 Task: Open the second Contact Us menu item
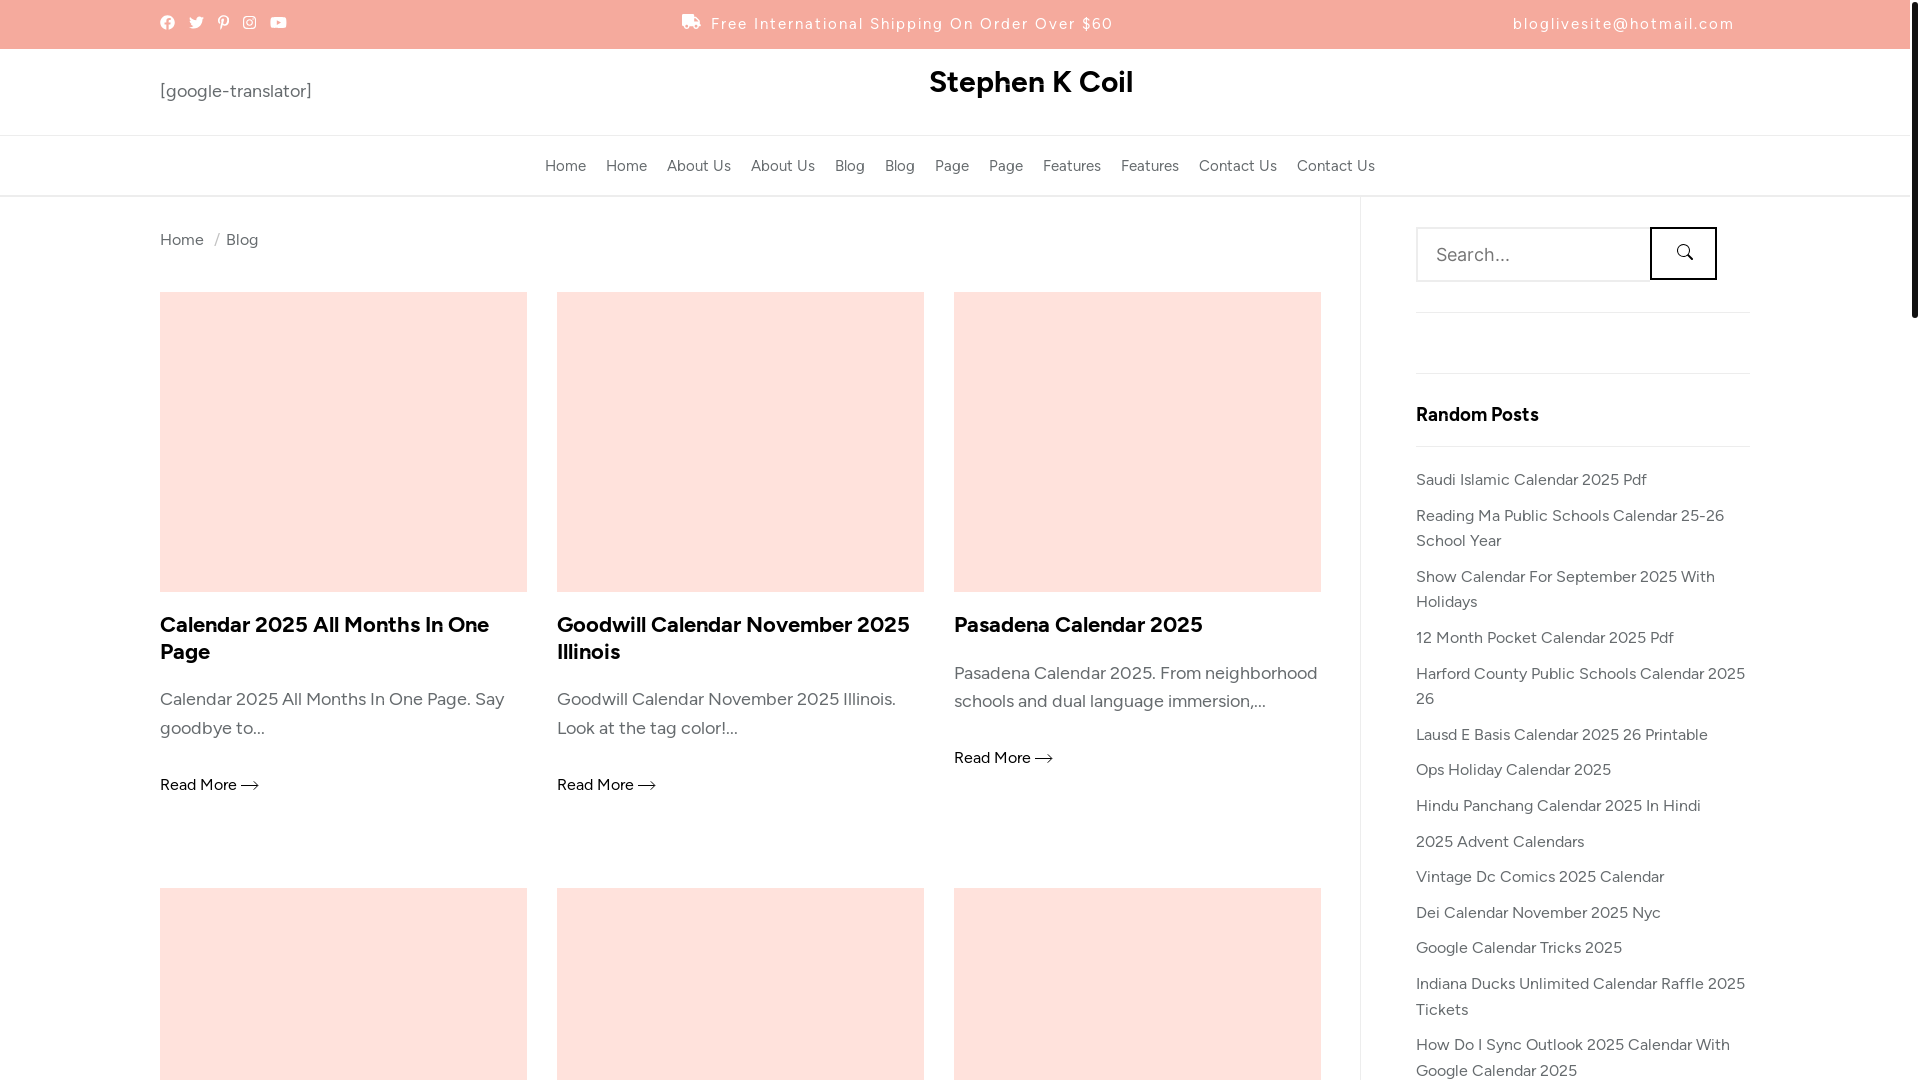1336,166
